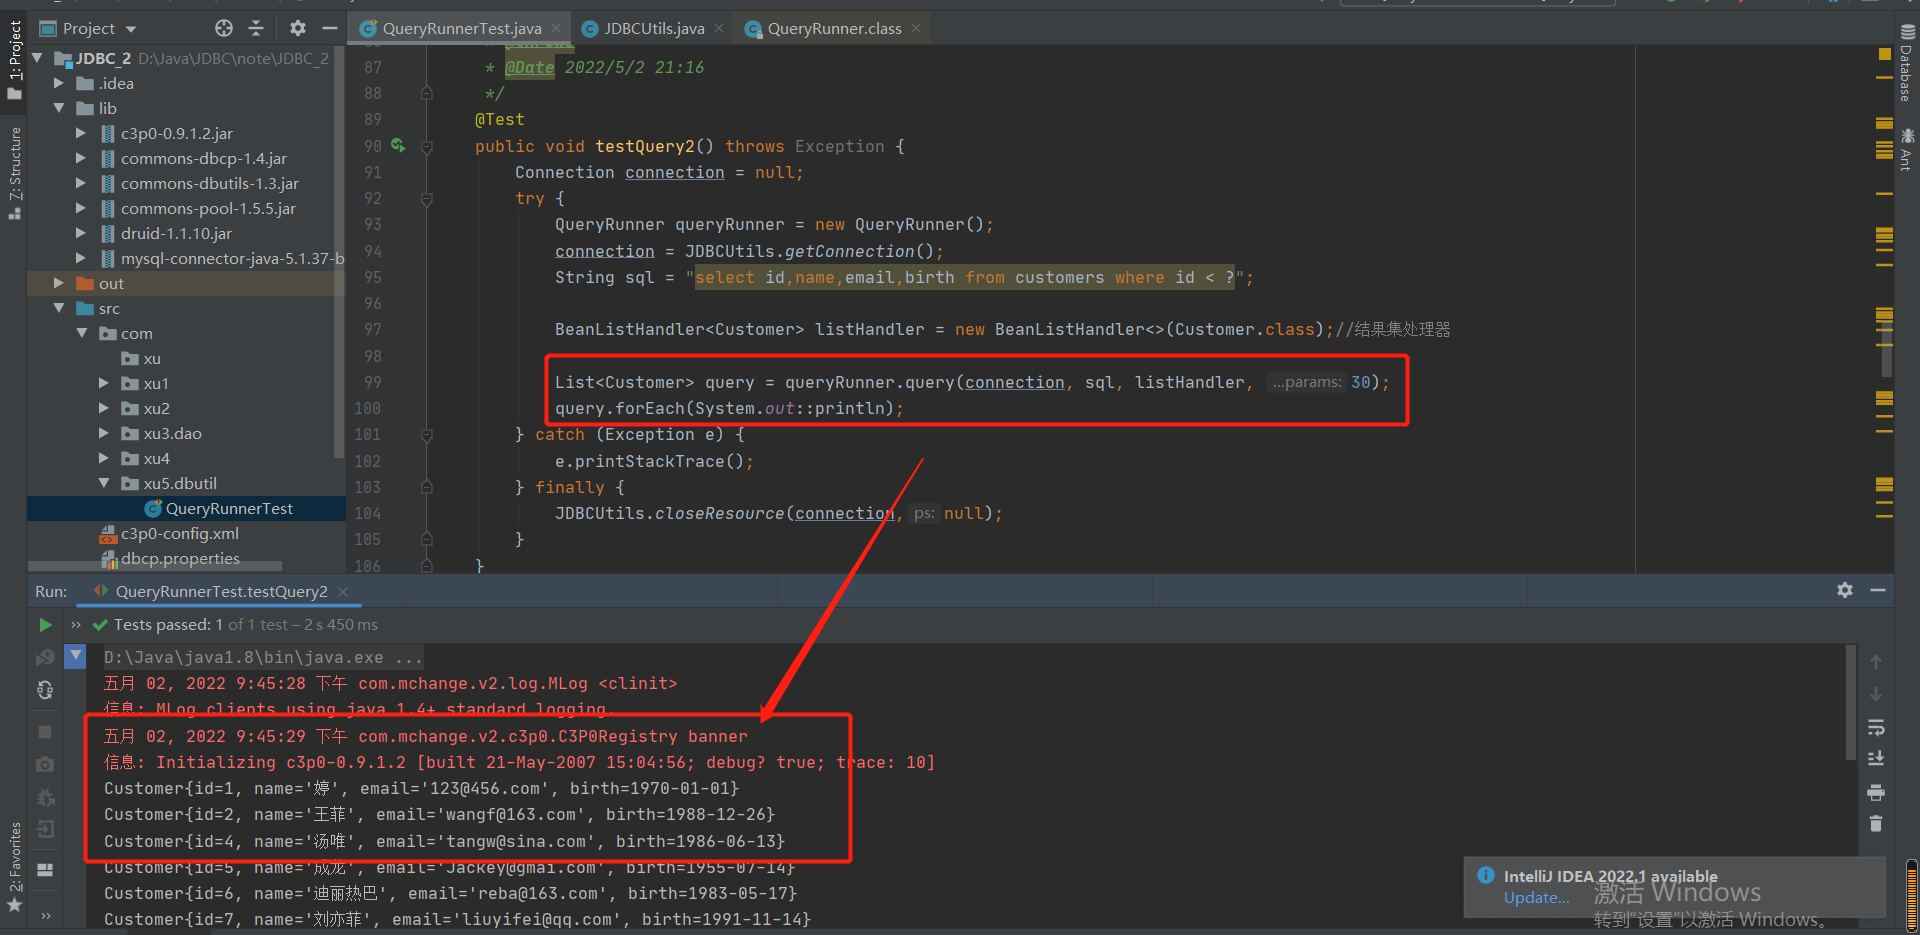
Task: Select the QueryRunnerTest.java editor tab
Action: coord(461,28)
